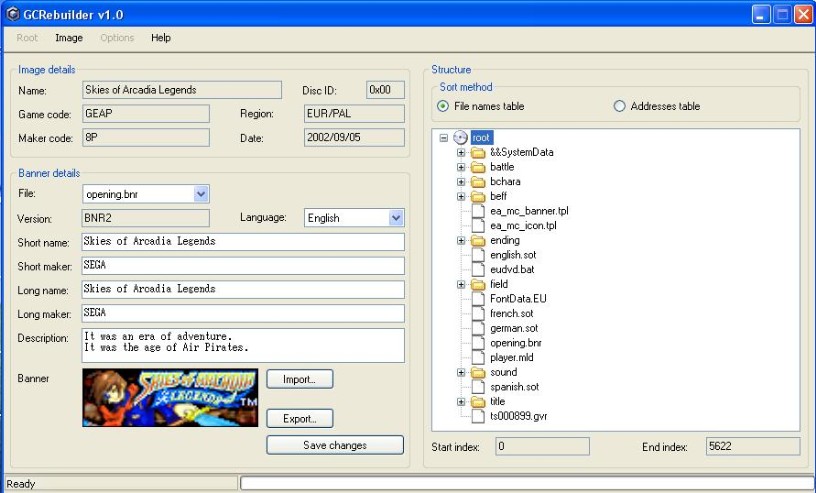
Task: Click the Long maker input field
Action: (243, 313)
